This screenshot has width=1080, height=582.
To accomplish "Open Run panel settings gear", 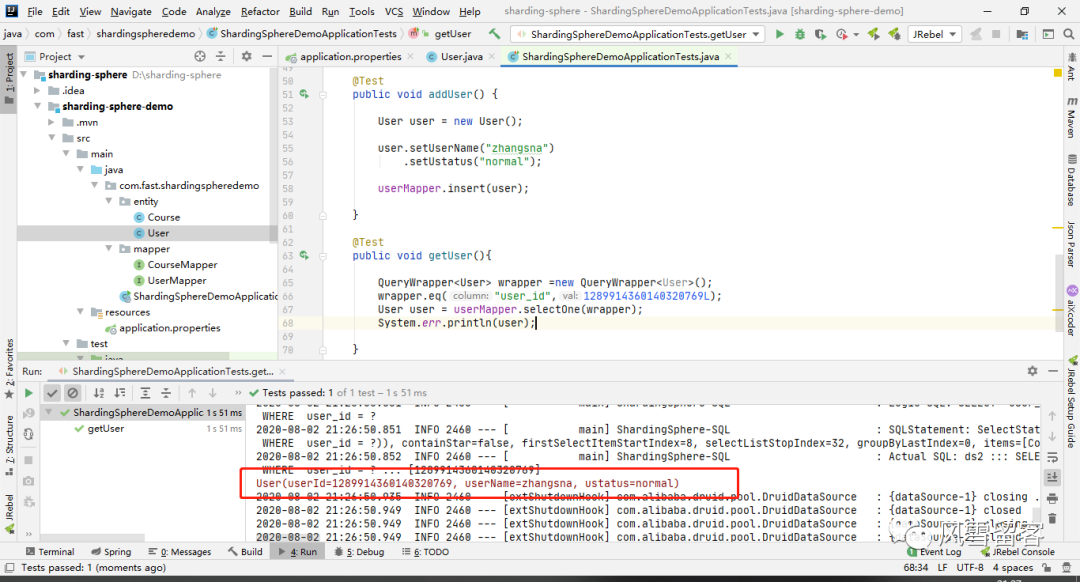I will coord(1032,371).
